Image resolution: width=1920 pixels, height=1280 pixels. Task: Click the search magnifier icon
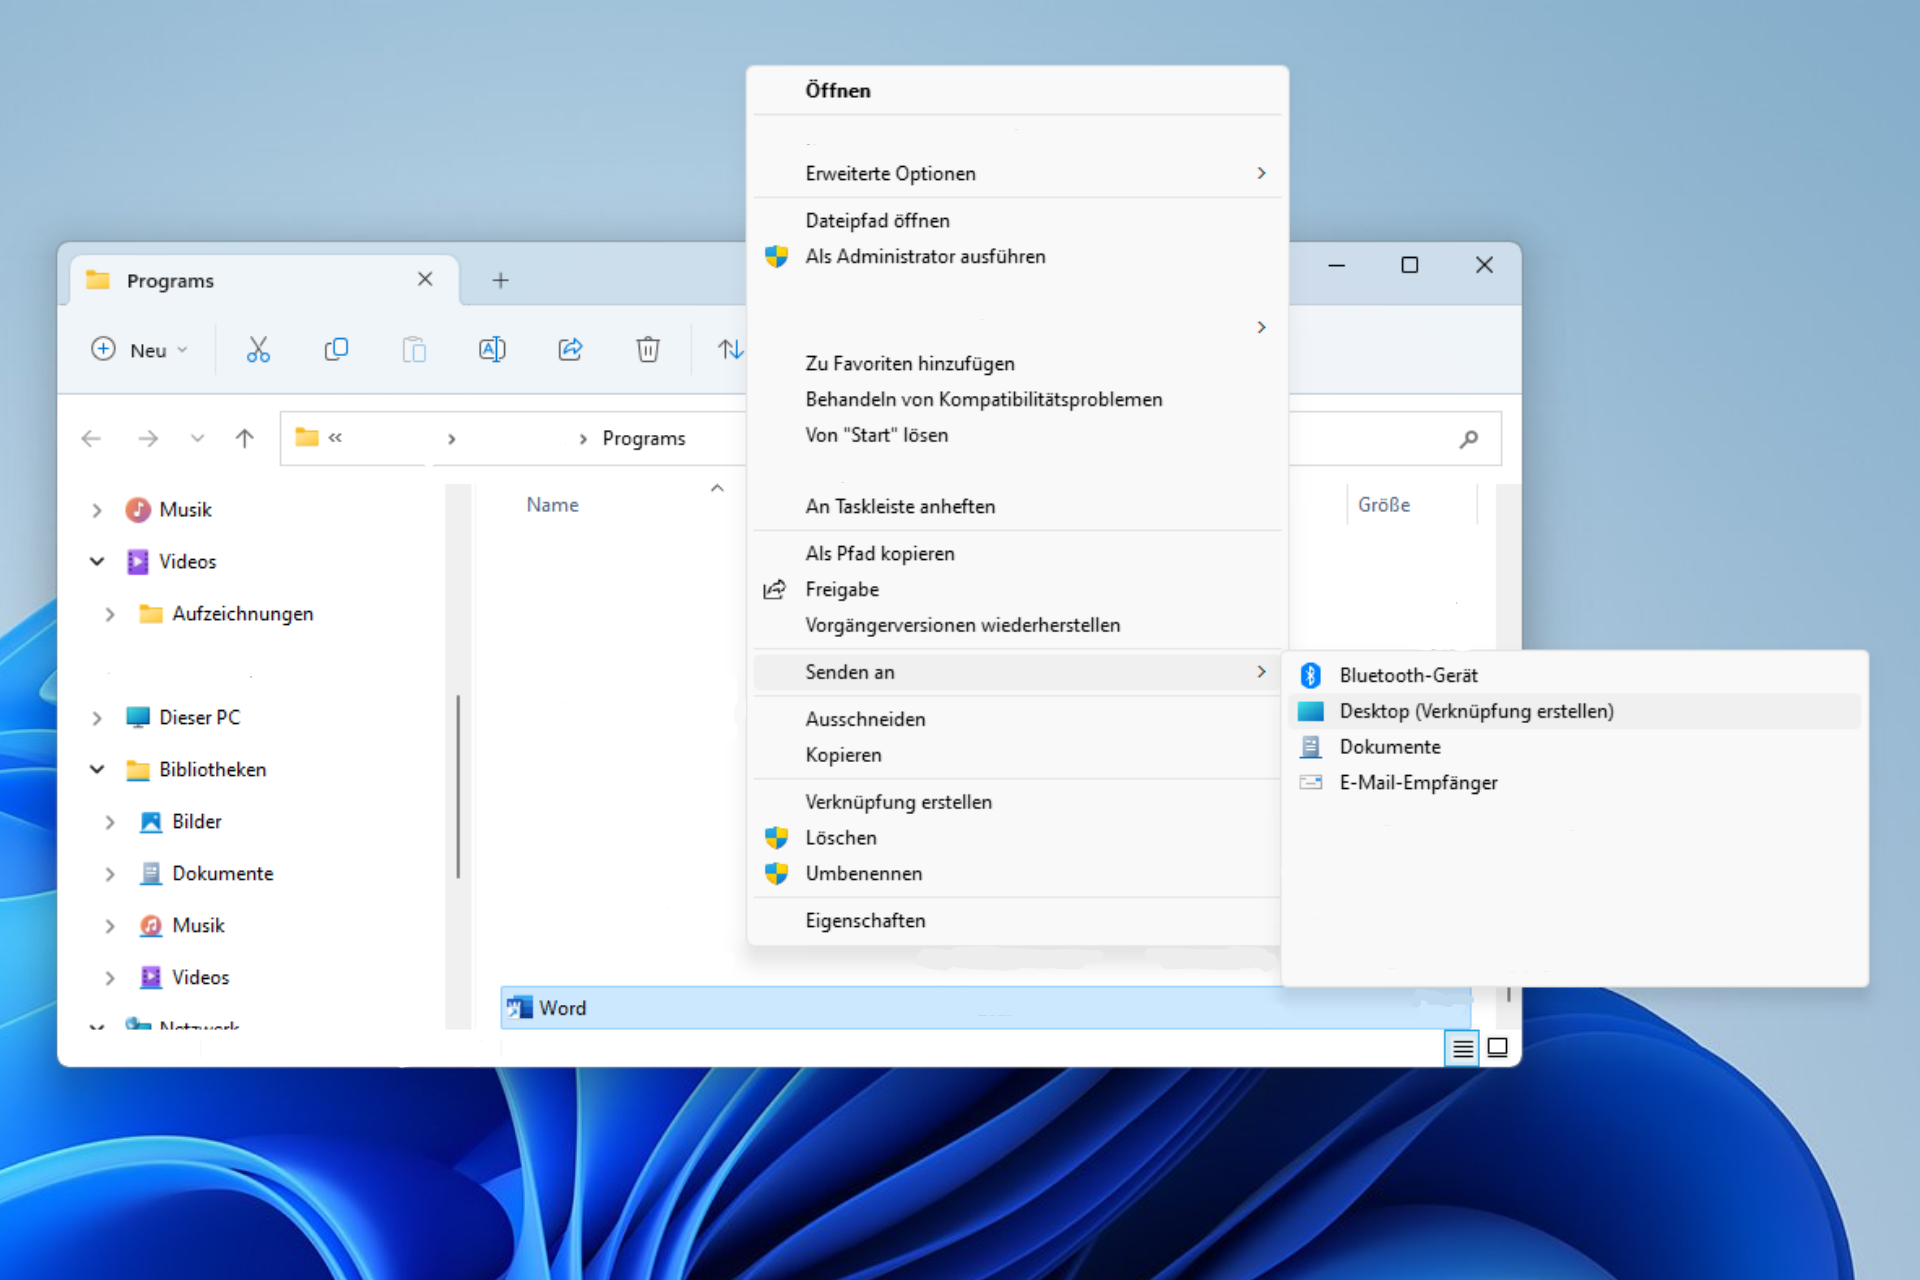point(1468,439)
